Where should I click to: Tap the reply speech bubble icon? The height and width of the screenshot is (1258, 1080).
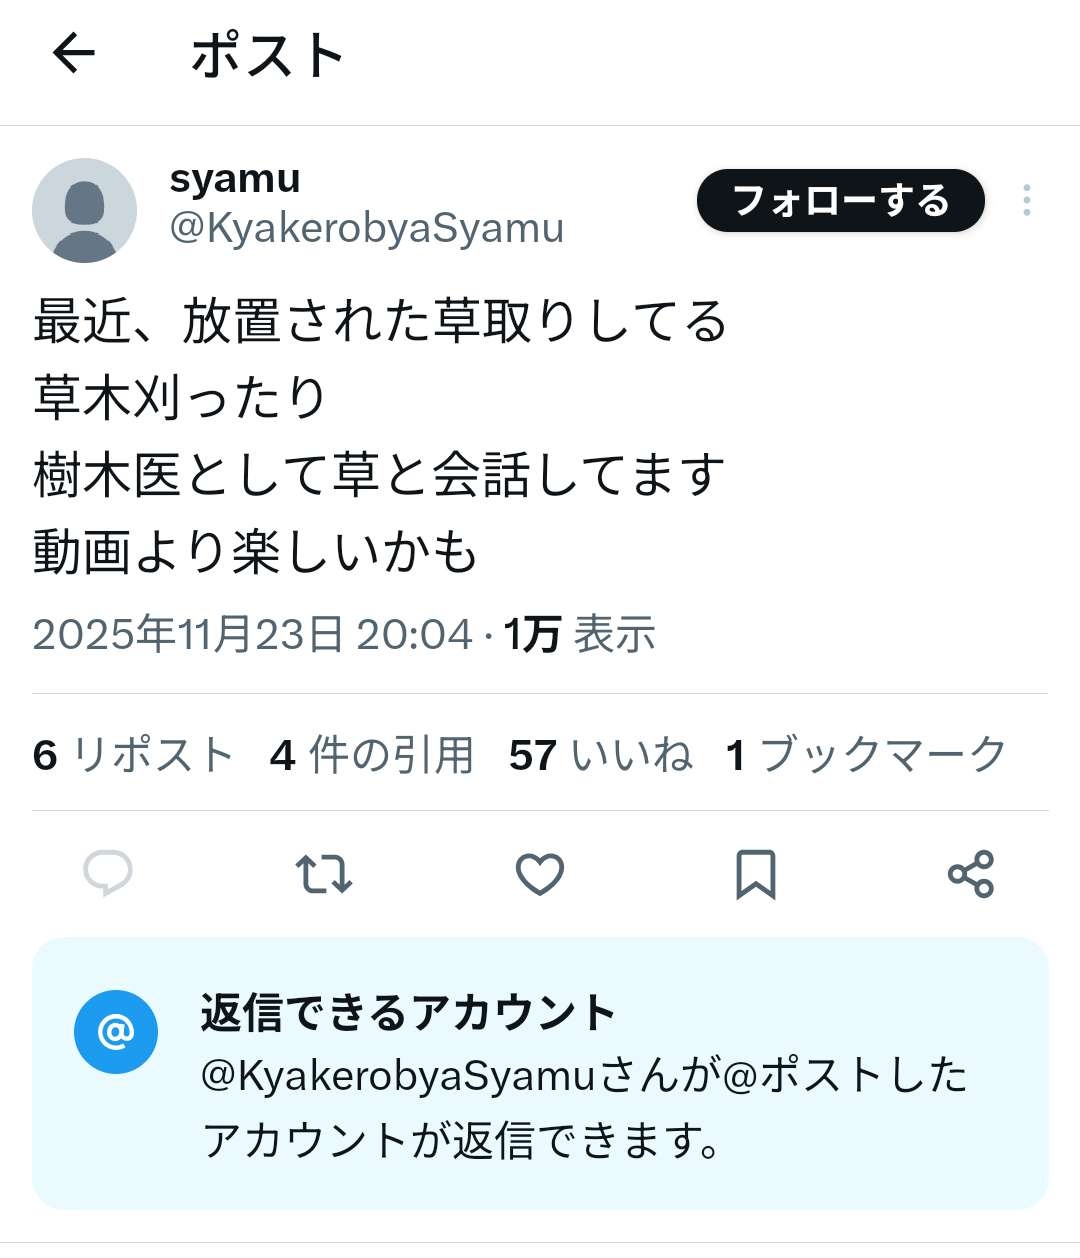coord(108,874)
